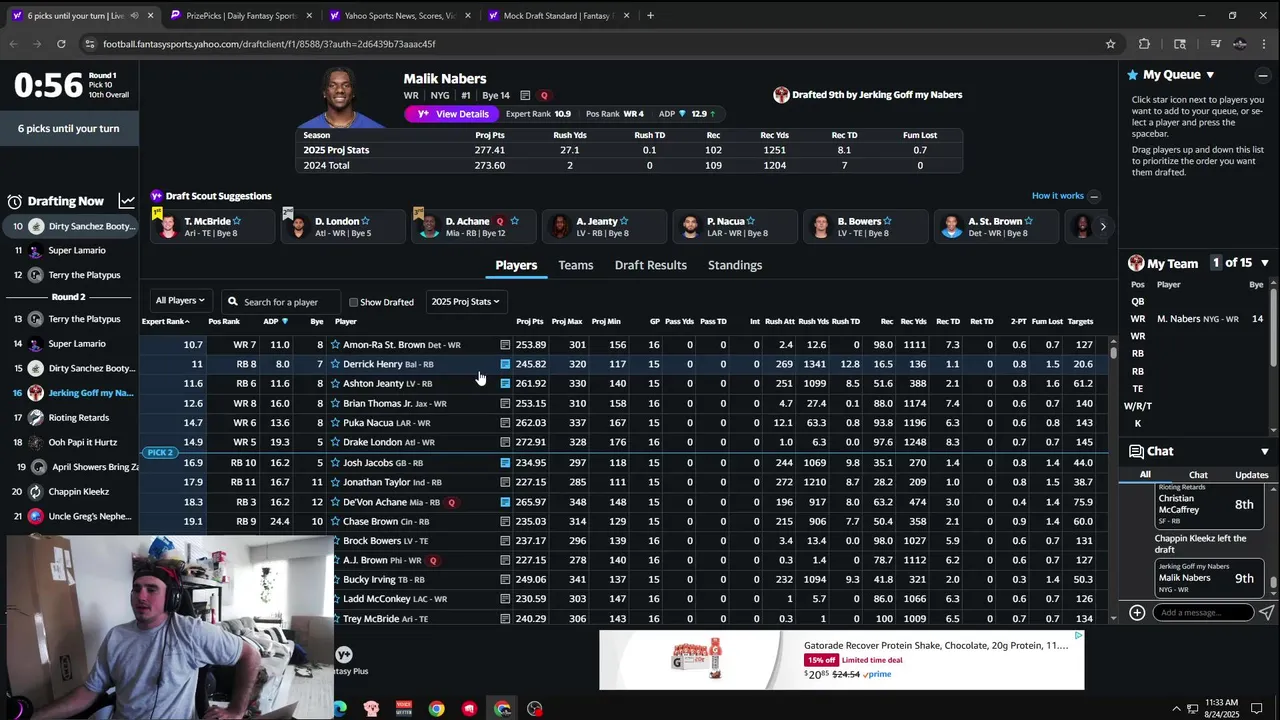Image resolution: width=1280 pixels, height=720 pixels.
Task: Open the How it works link
Action: 1057,196
